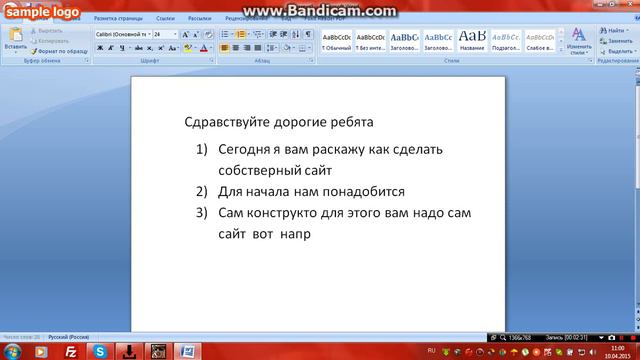Toggle Strikethrough formatting
640x360 pixels.
(138, 48)
